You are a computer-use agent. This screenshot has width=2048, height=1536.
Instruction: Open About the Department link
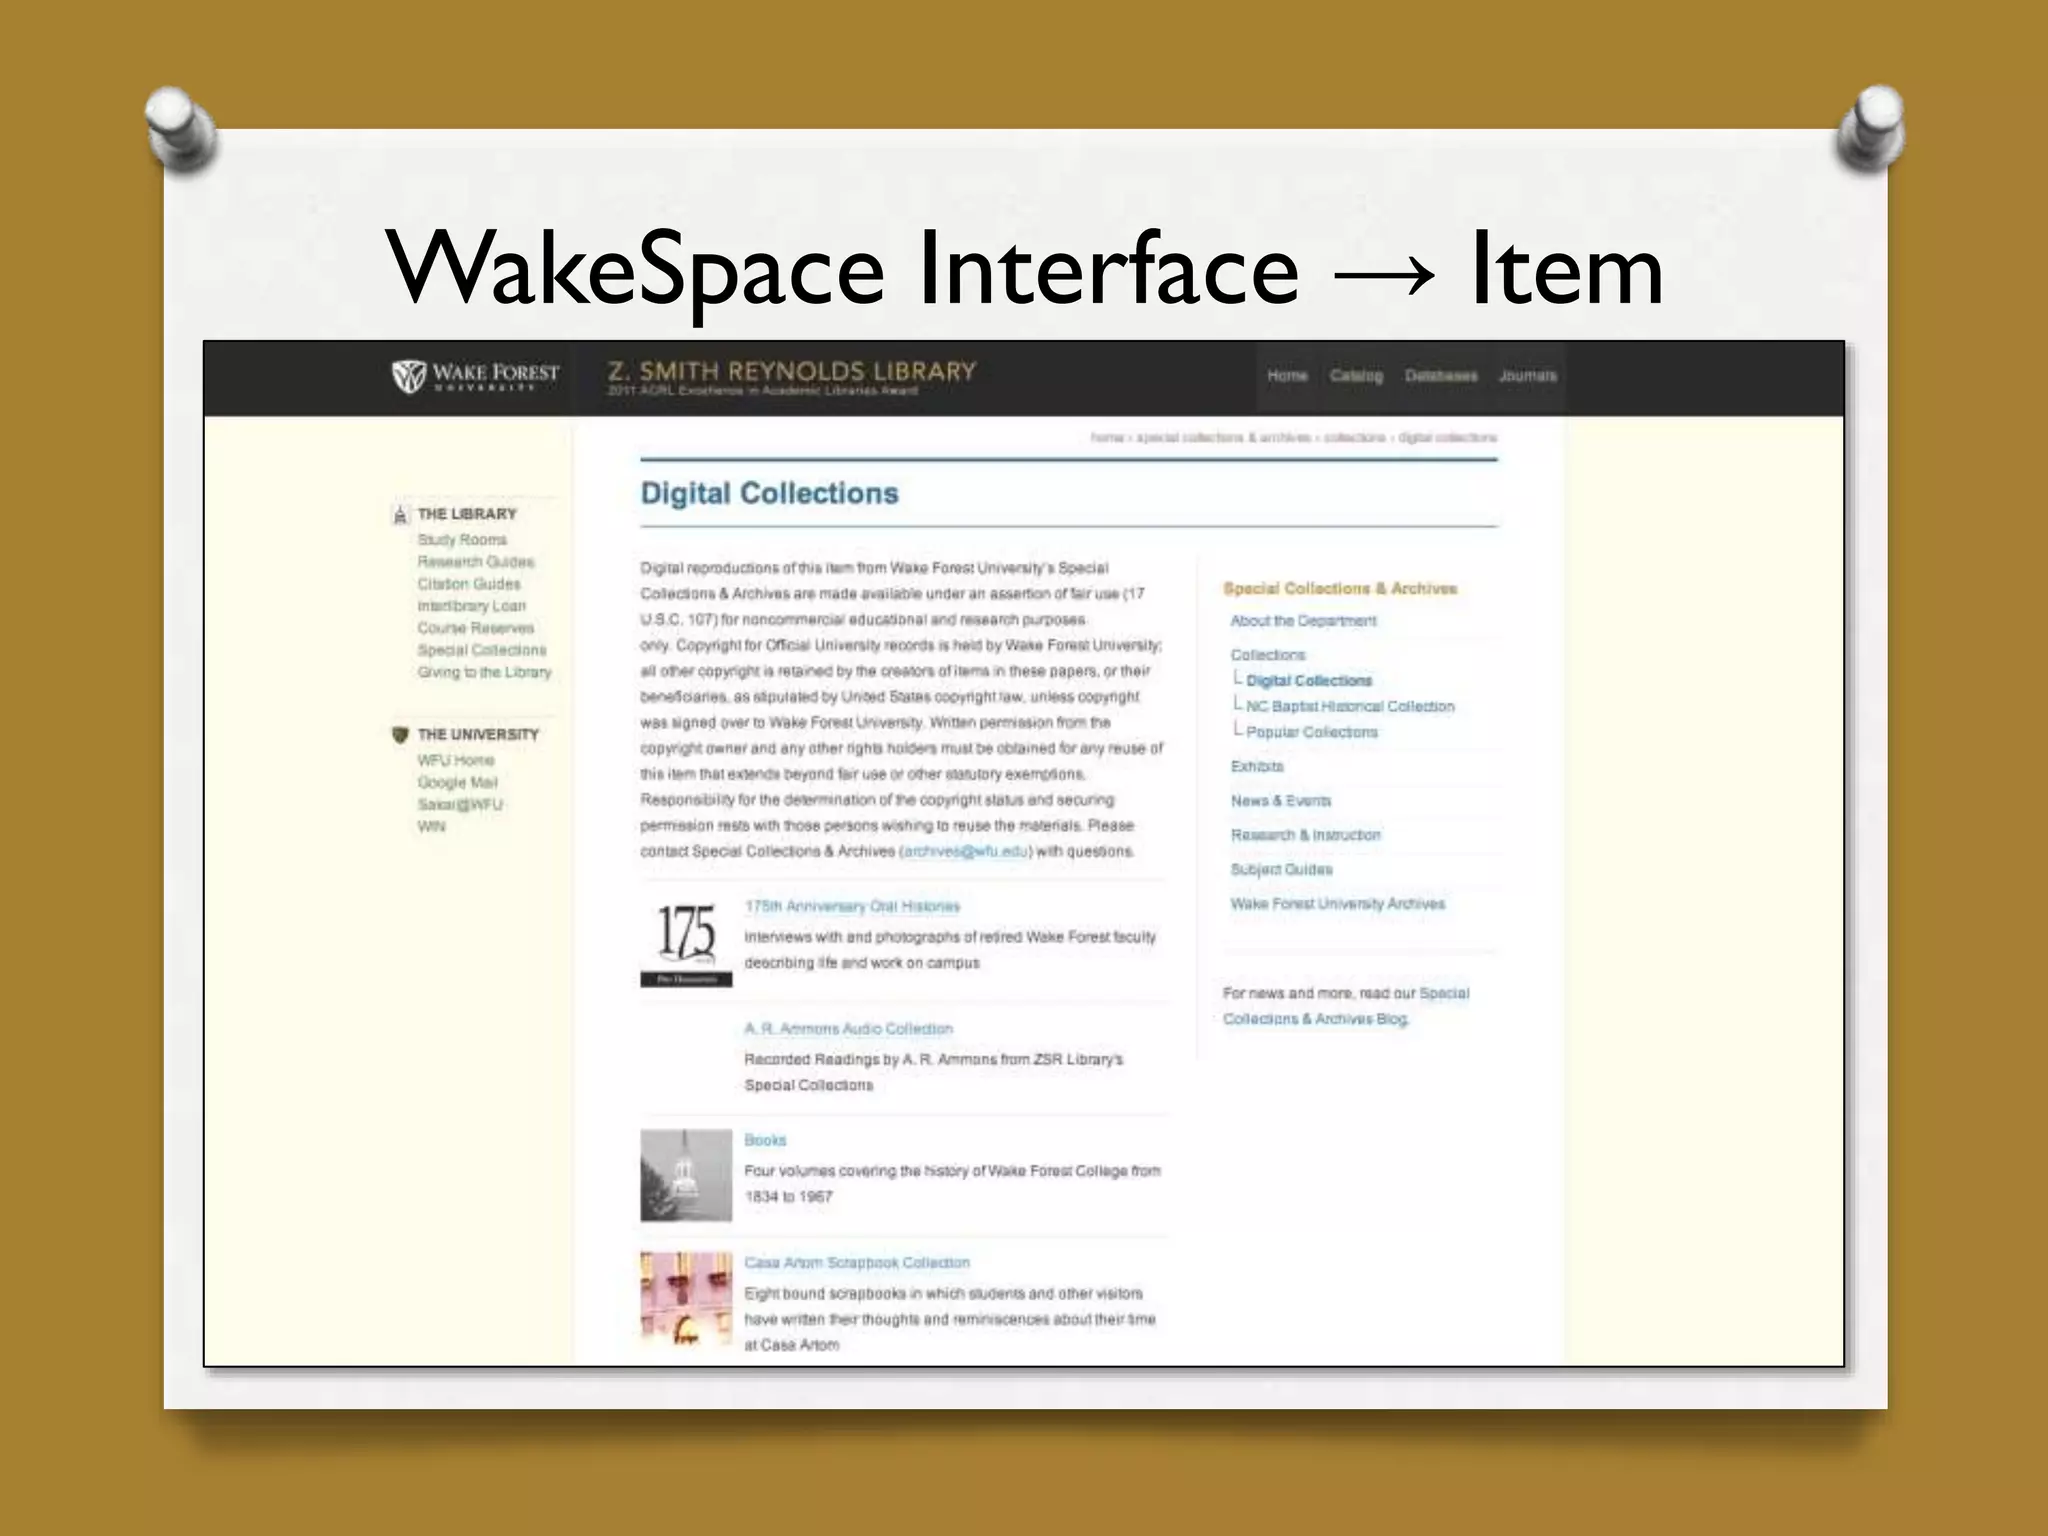pyautogui.click(x=1303, y=621)
